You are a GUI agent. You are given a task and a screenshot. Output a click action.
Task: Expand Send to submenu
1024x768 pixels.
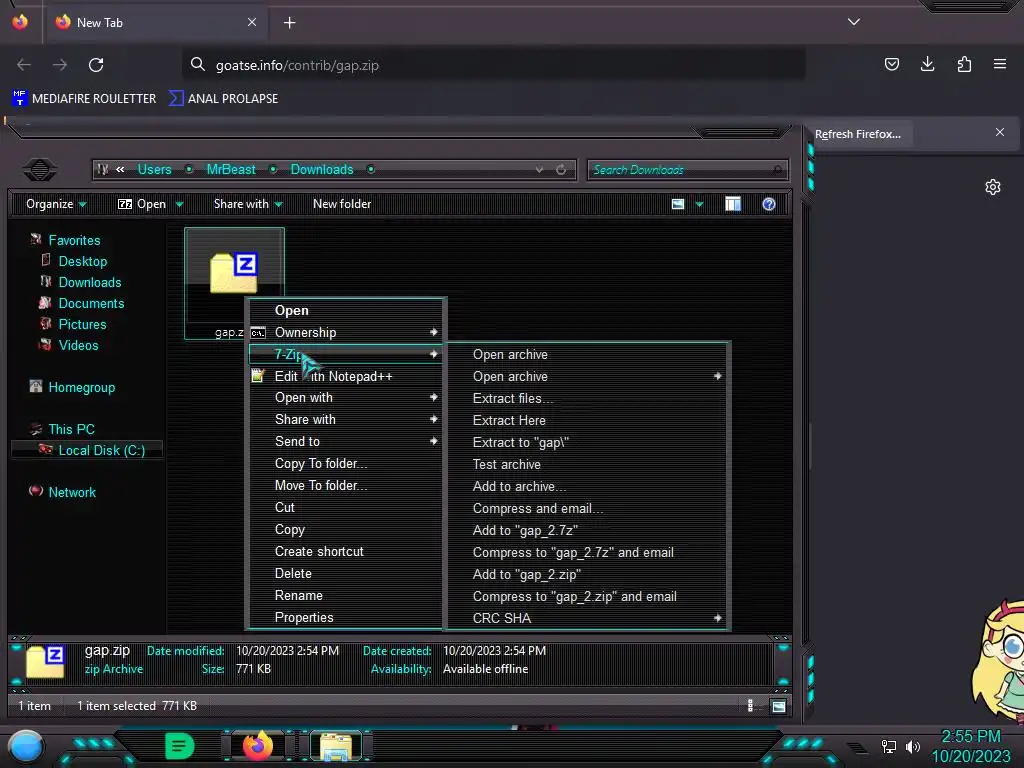pos(346,441)
